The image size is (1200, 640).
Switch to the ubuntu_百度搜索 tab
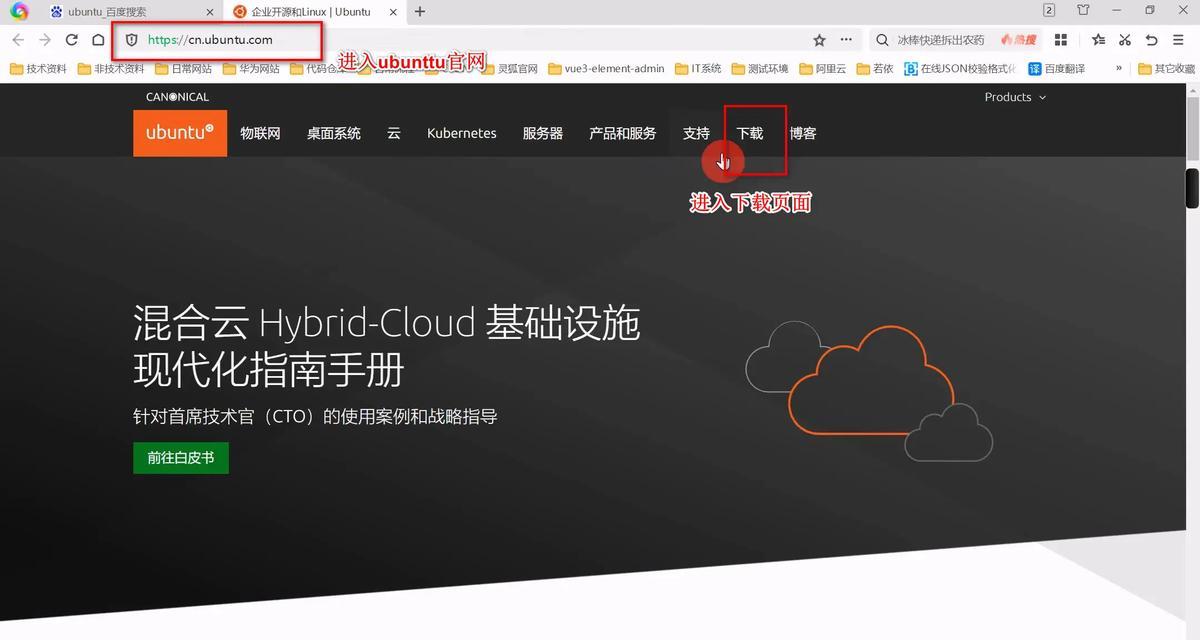(130, 12)
